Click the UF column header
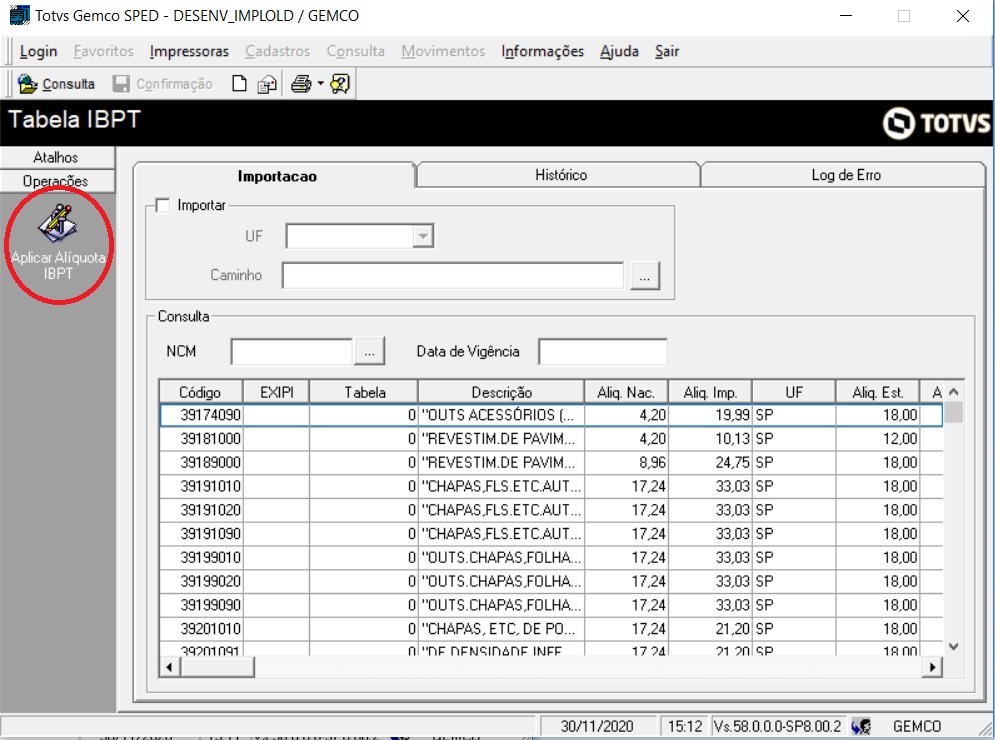Screen dimensions: 995x740 [794, 392]
